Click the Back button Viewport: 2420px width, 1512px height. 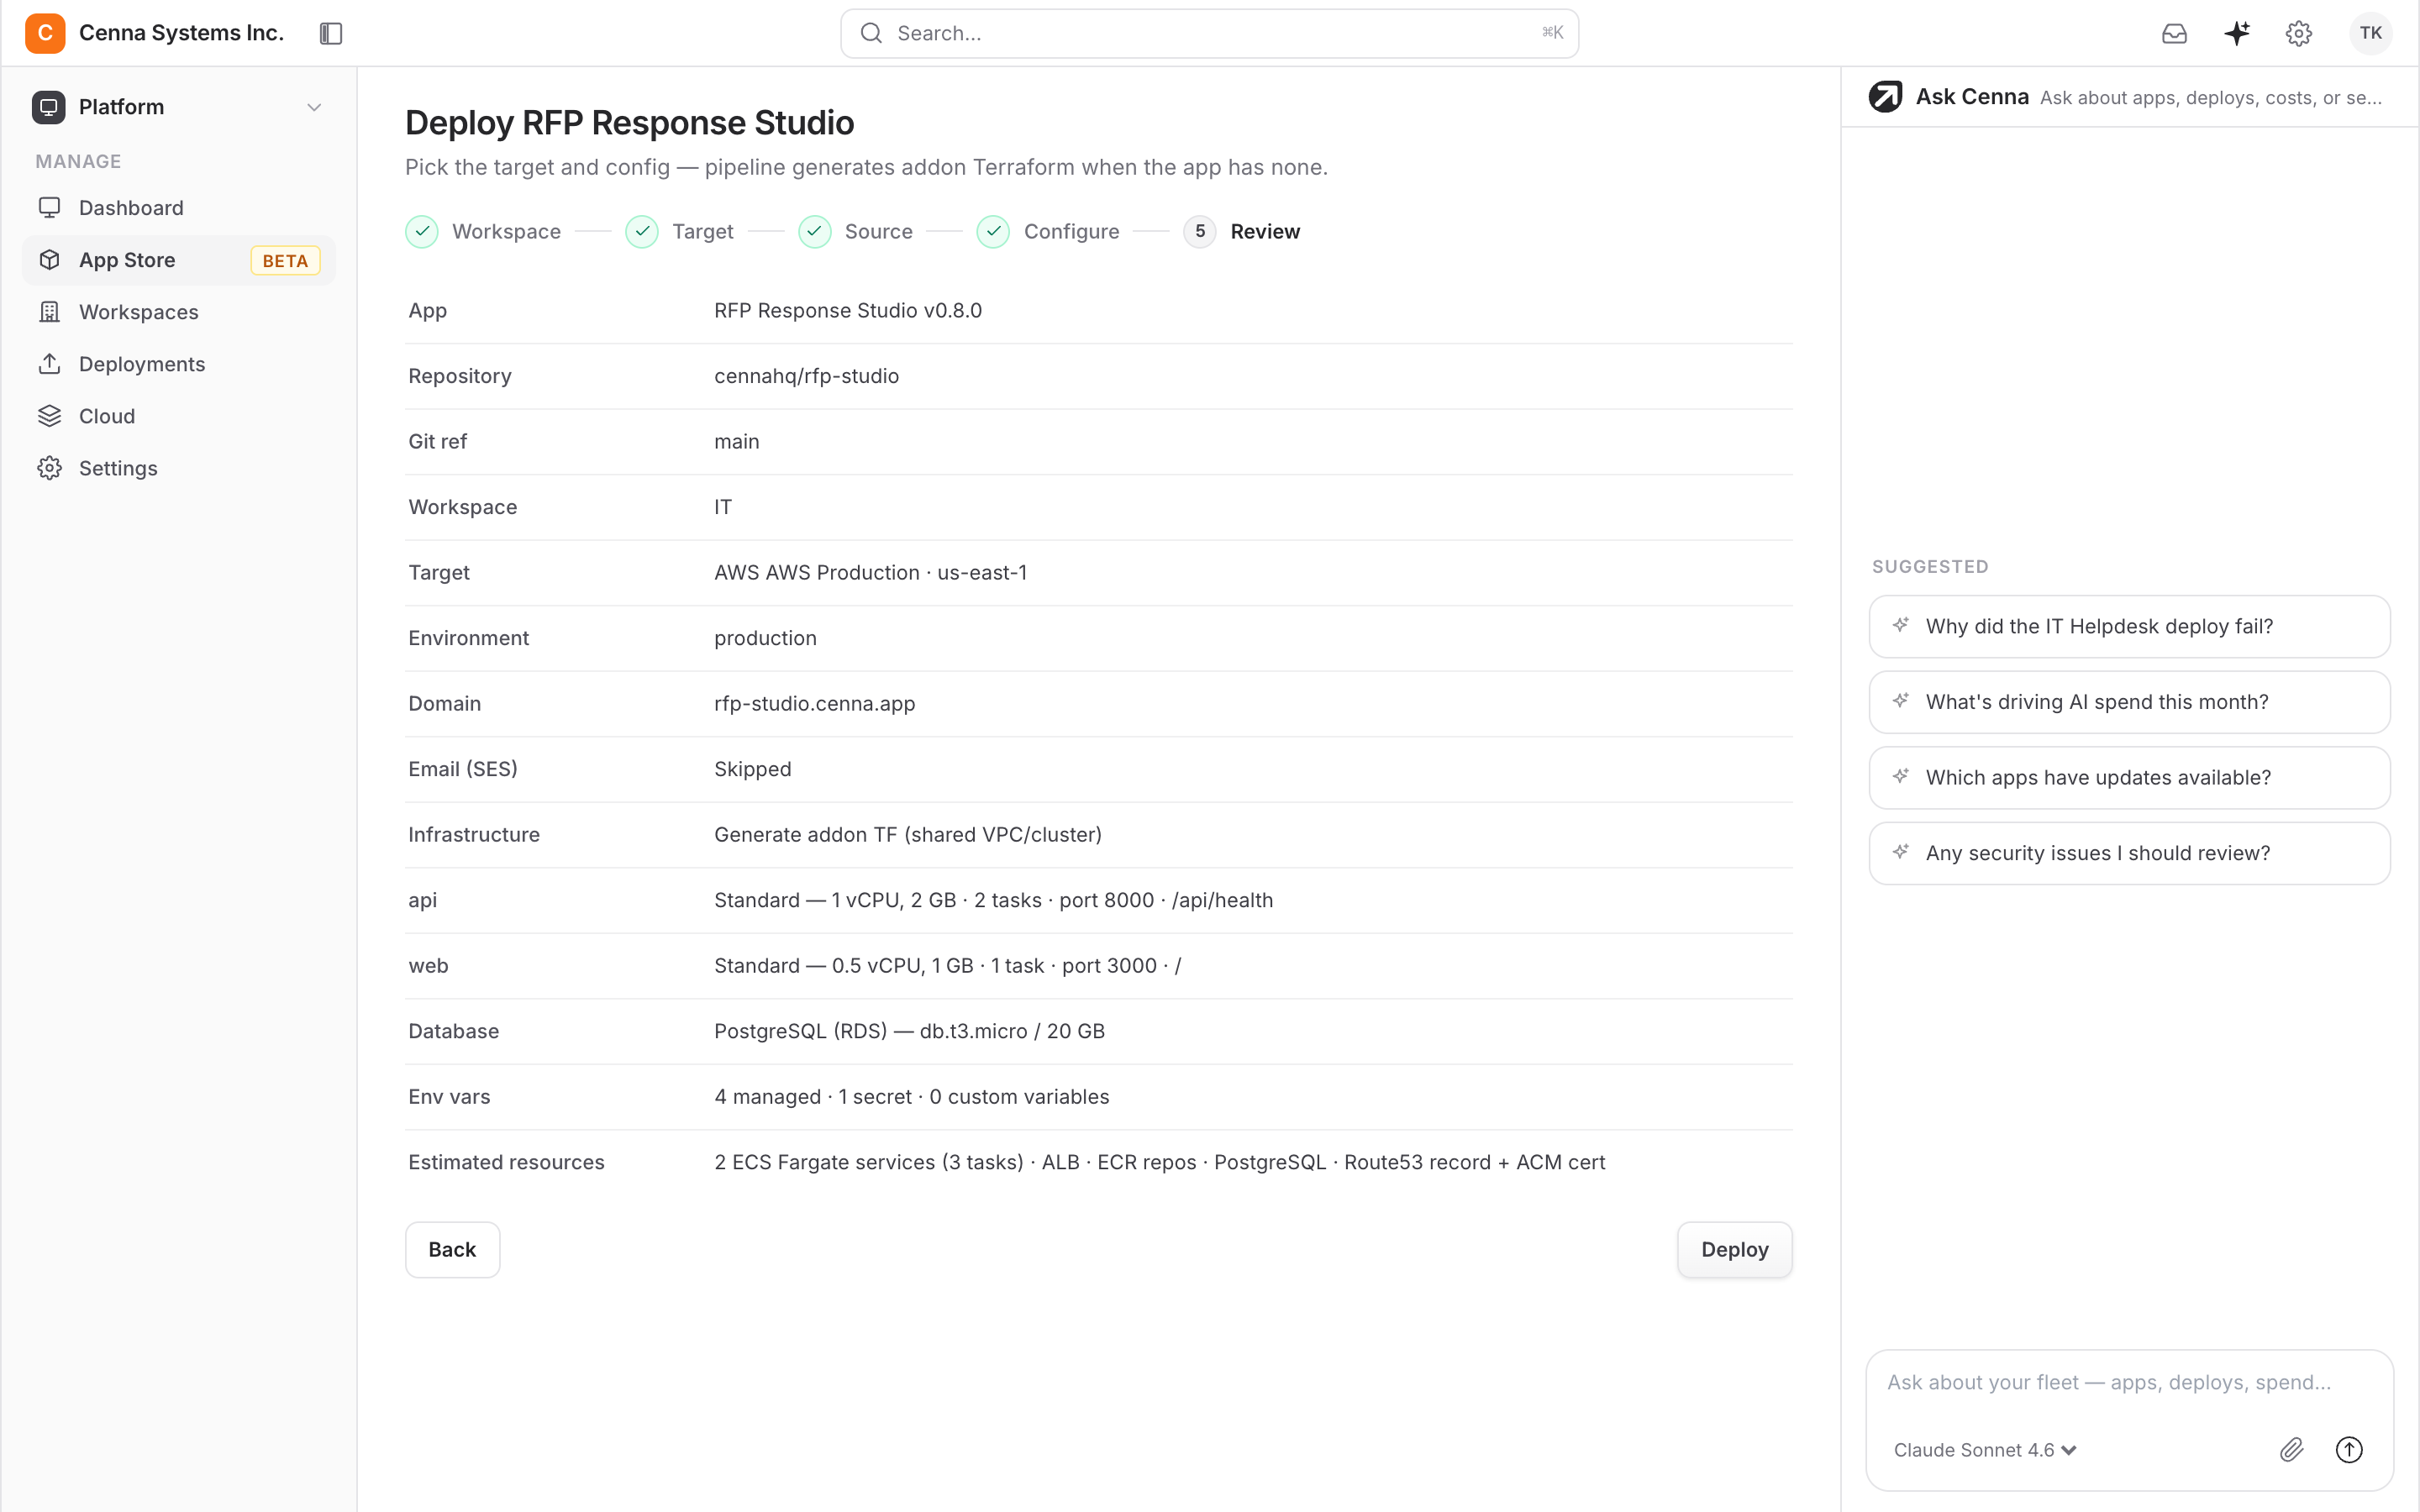point(452,1249)
